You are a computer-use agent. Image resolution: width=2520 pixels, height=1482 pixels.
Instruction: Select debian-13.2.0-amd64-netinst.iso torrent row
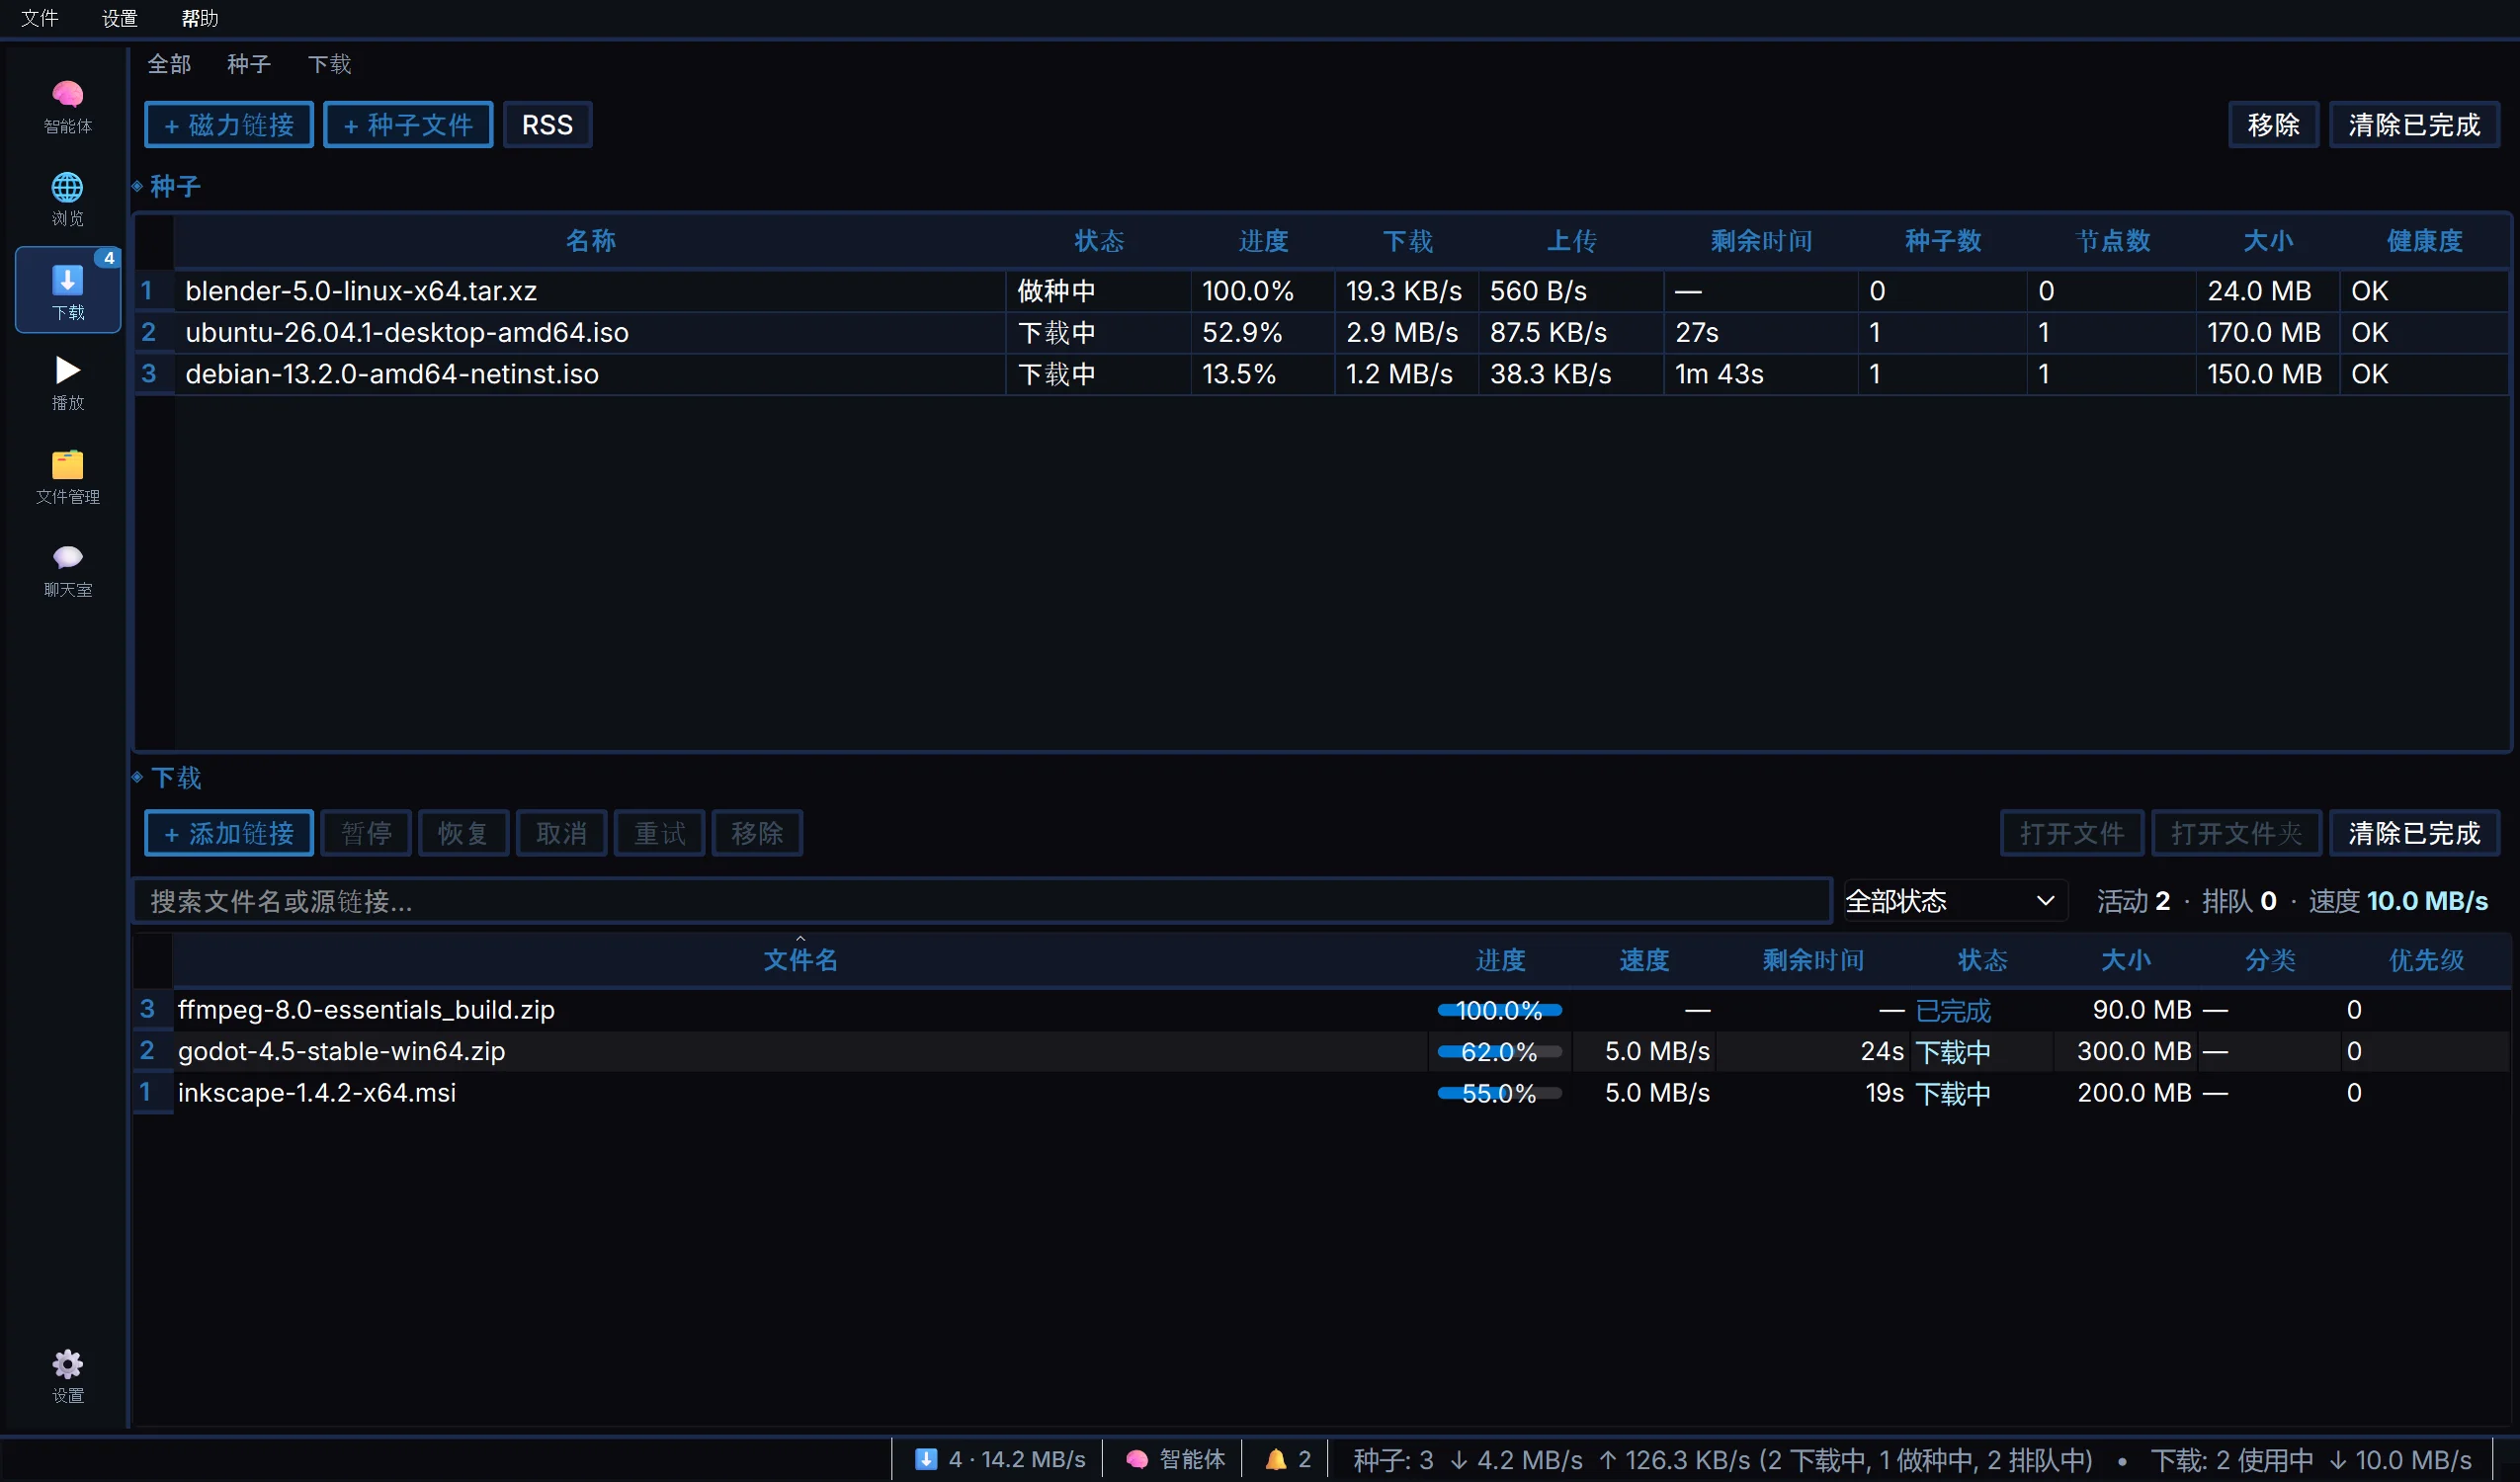click(1322, 374)
